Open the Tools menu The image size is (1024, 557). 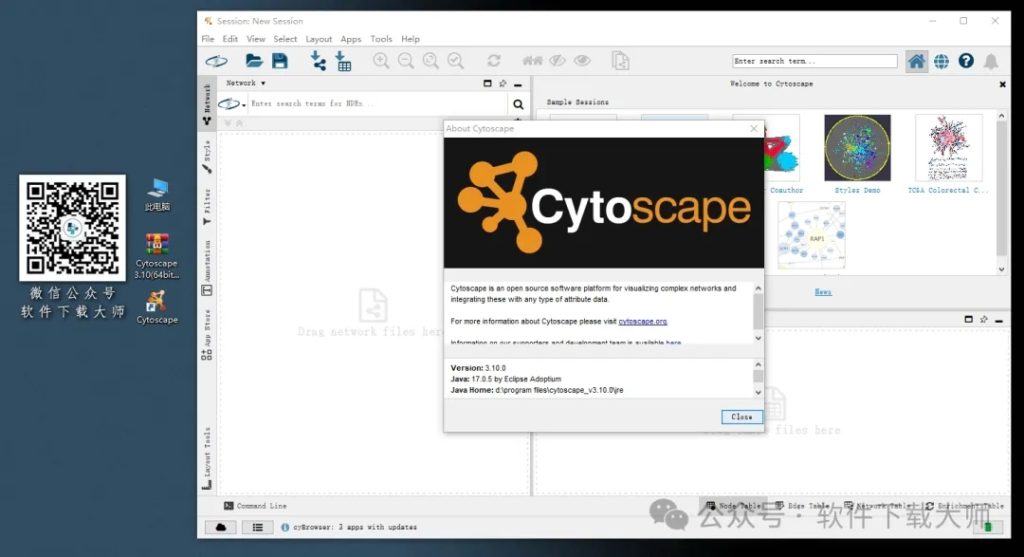point(381,39)
